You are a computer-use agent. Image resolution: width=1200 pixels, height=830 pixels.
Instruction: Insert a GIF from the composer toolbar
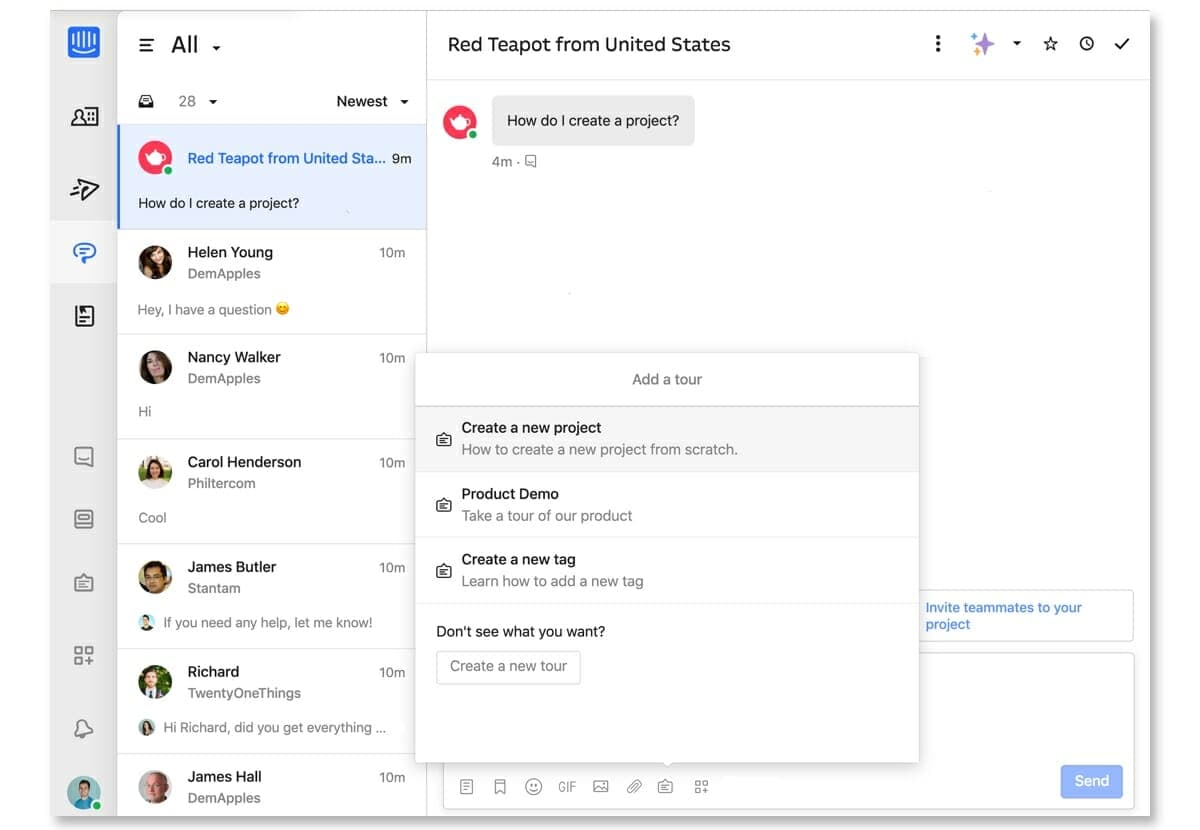click(x=567, y=787)
